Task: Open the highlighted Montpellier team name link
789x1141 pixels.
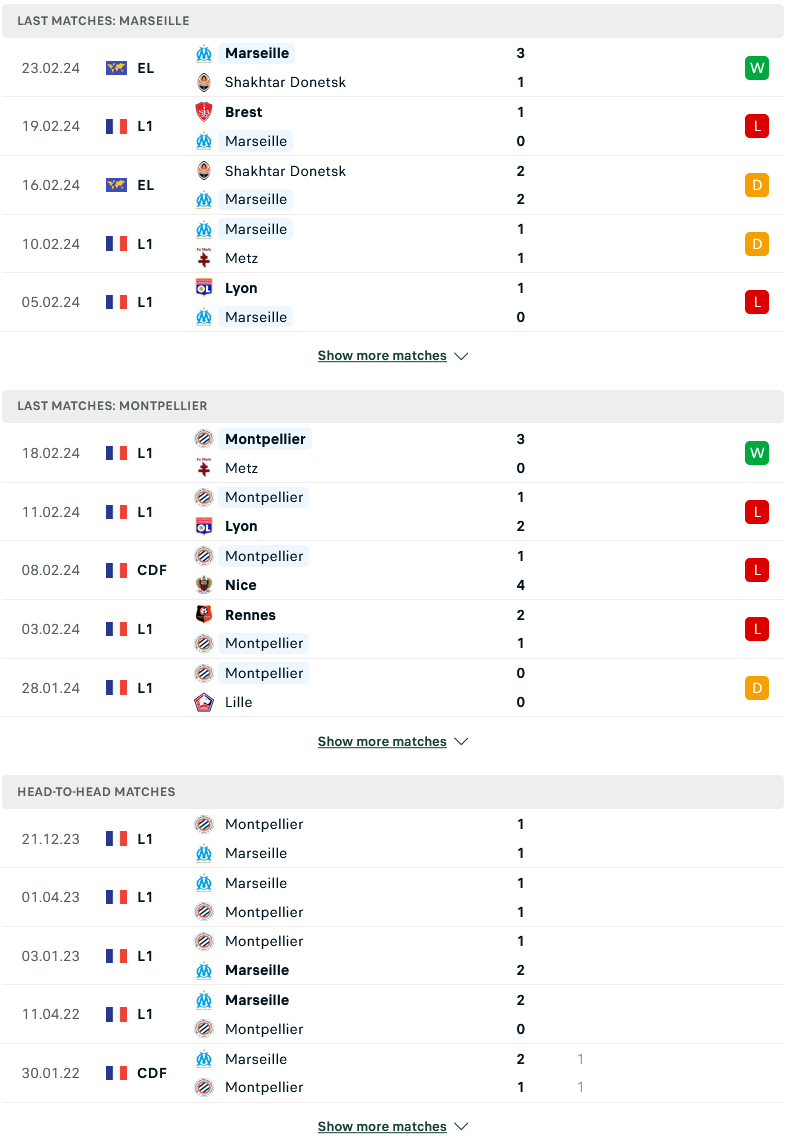Action: [x=264, y=438]
